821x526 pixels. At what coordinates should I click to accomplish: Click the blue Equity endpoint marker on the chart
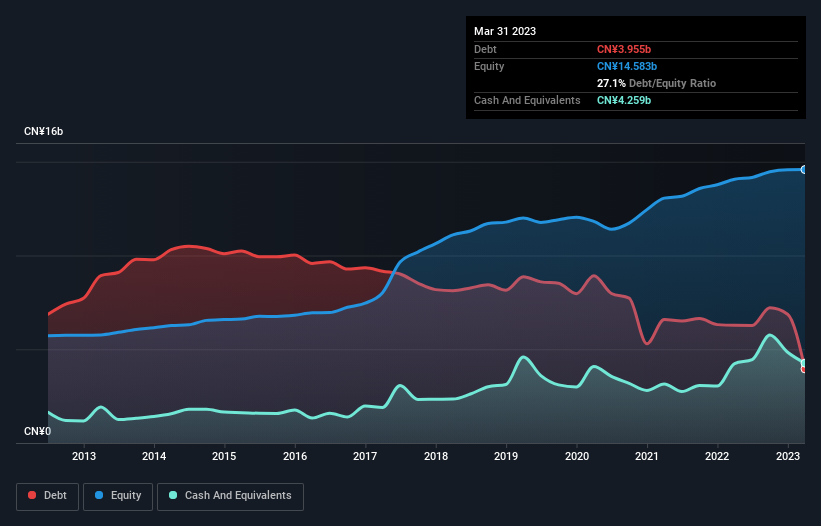[803, 170]
